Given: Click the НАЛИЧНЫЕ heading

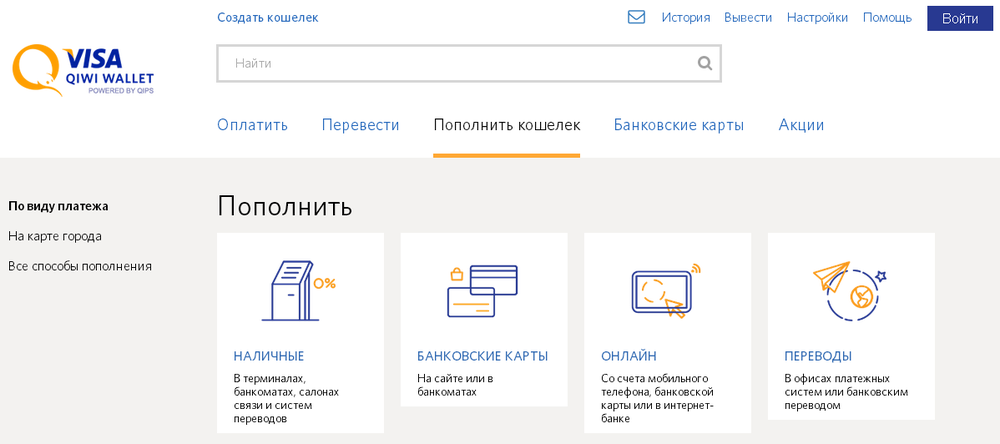Looking at the screenshot, I should pyautogui.click(x=268, y=356).
